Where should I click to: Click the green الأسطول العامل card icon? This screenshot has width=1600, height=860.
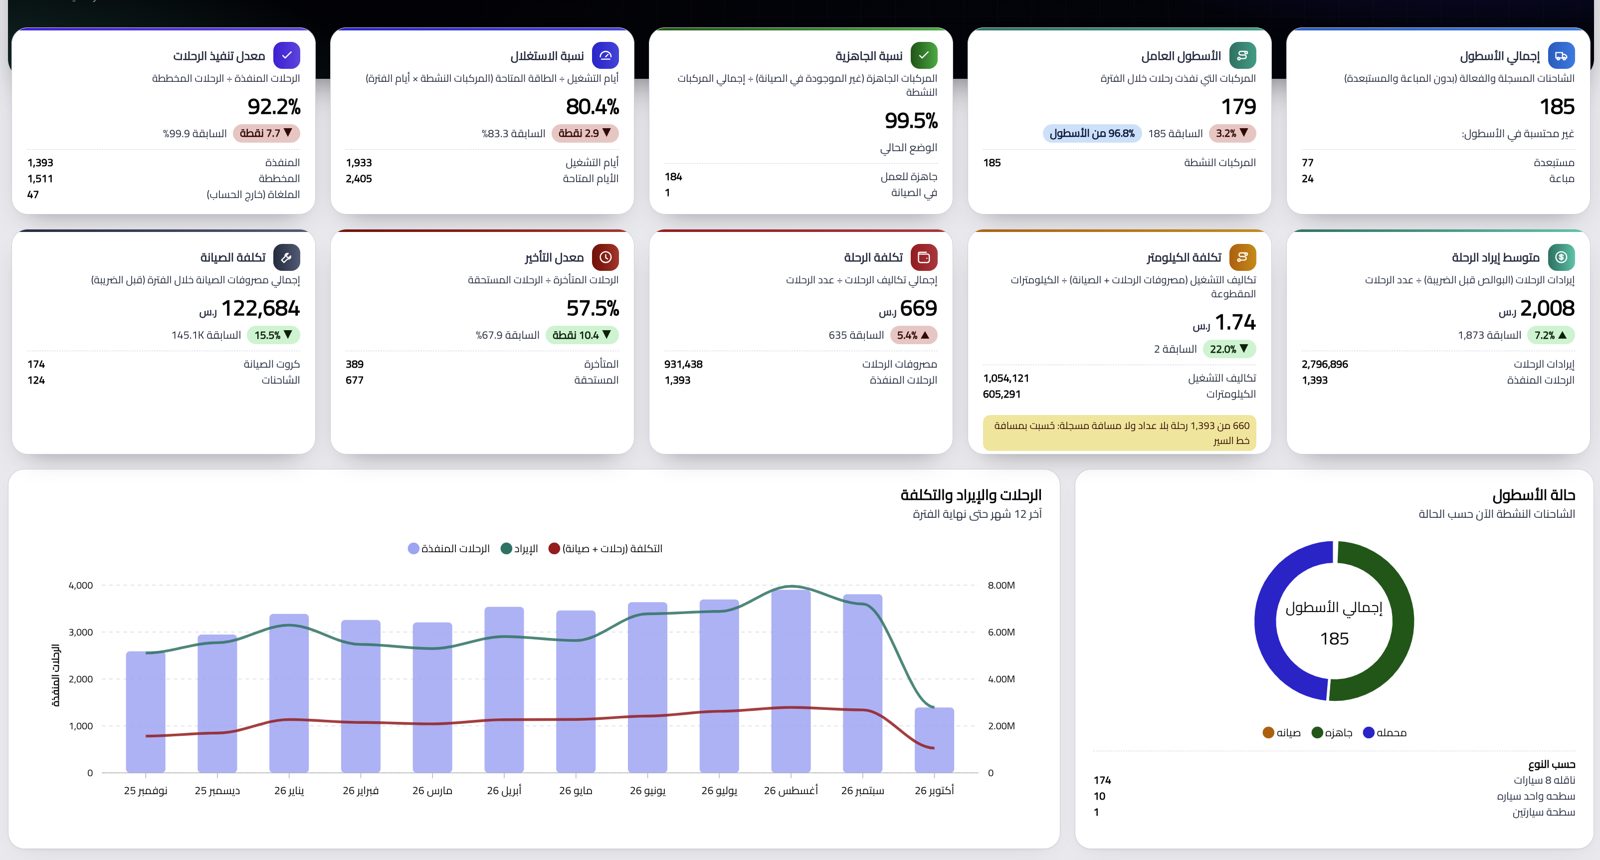(x=1242, y=56)
